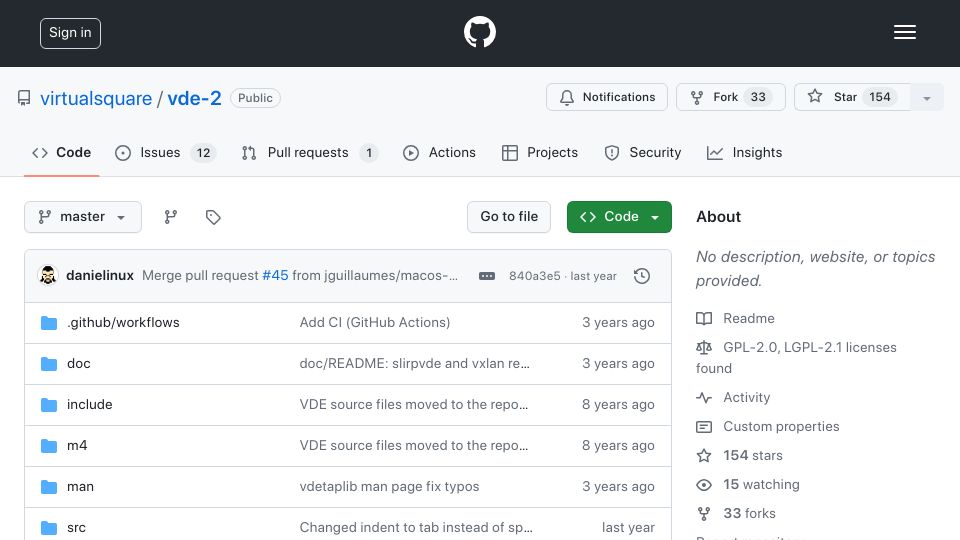960x540 pixels.
Task: Open the 'doc/README: slirpvde and vxlan' commit
Action: [x=414, y=364]
